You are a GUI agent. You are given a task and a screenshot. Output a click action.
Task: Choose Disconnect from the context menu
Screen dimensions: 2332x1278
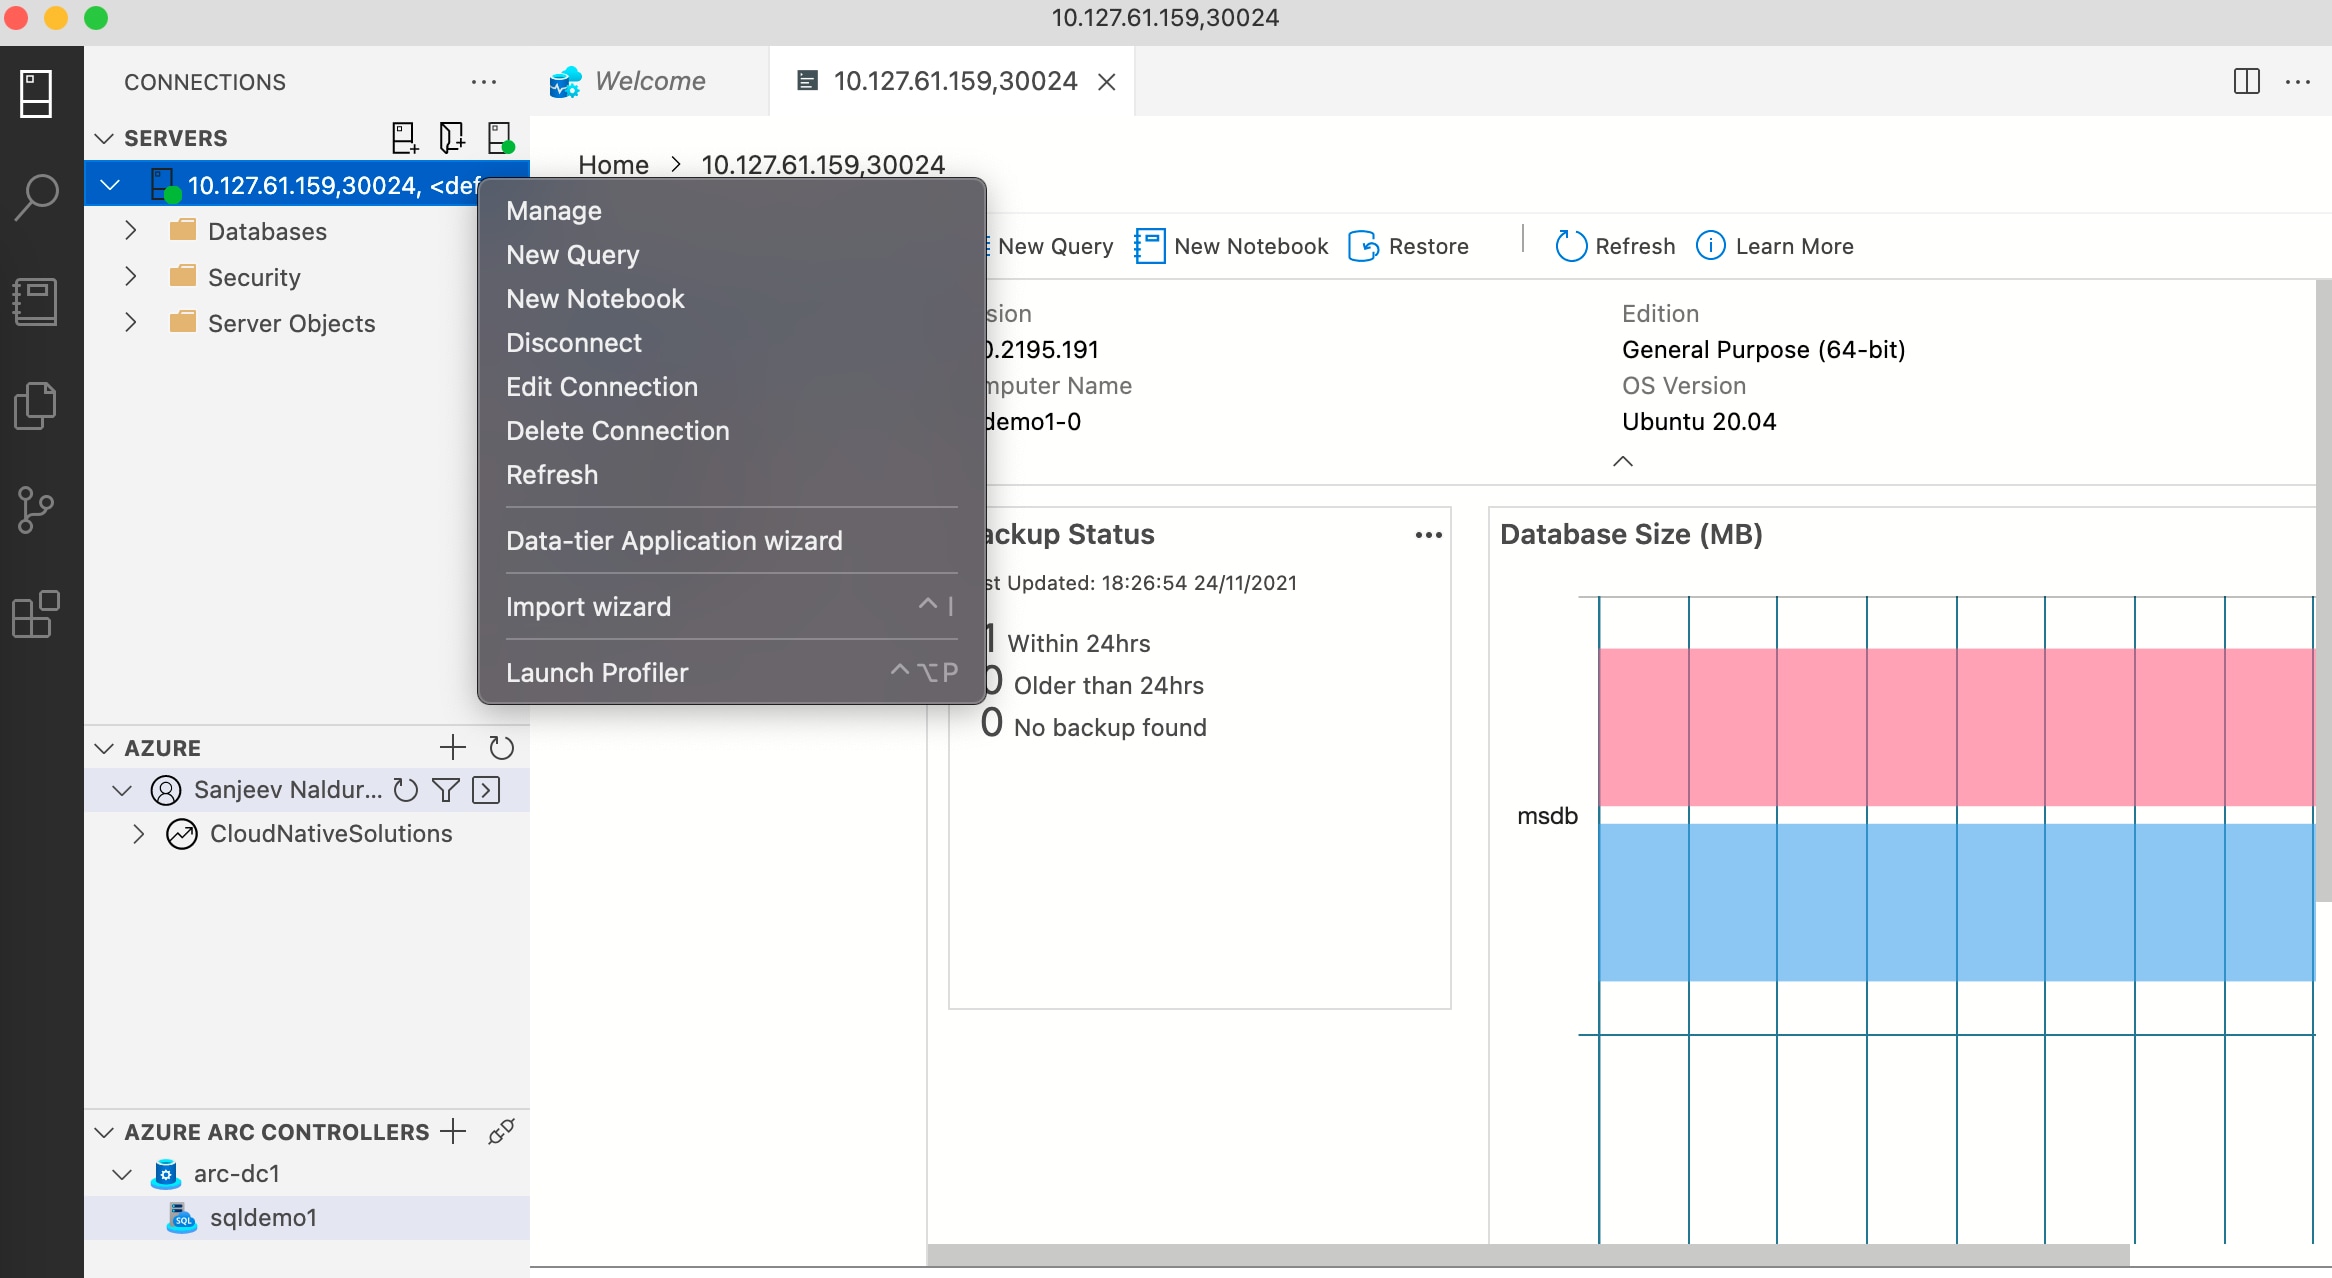(x=732, y=343)
